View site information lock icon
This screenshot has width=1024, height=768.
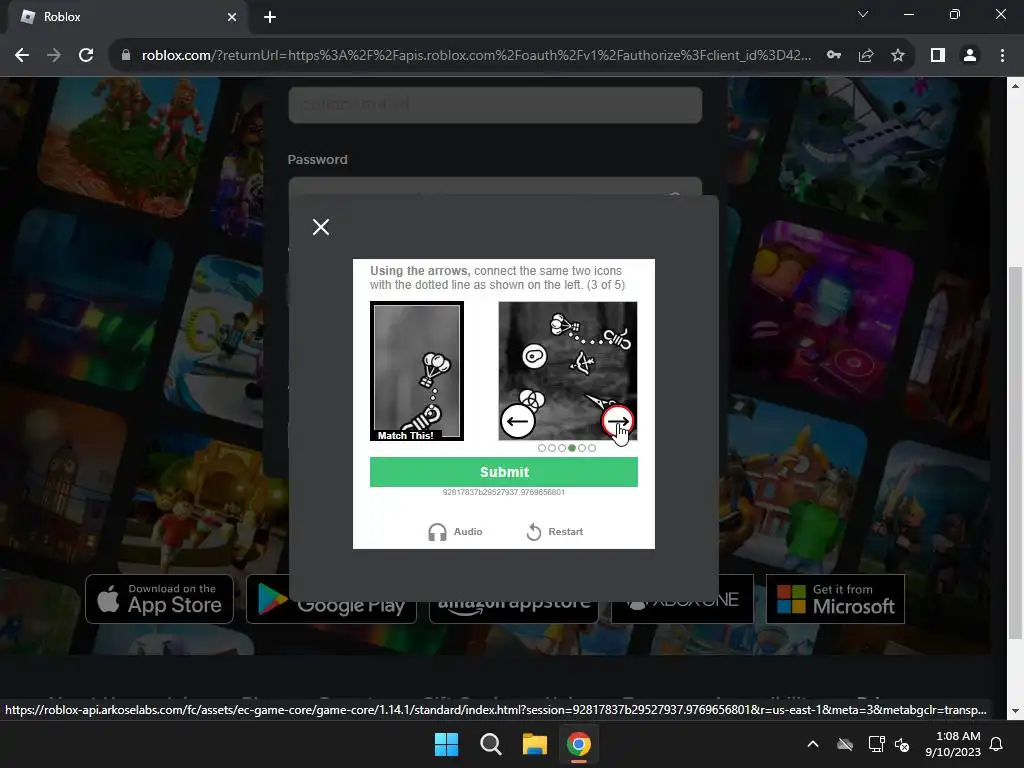(126, 56)
